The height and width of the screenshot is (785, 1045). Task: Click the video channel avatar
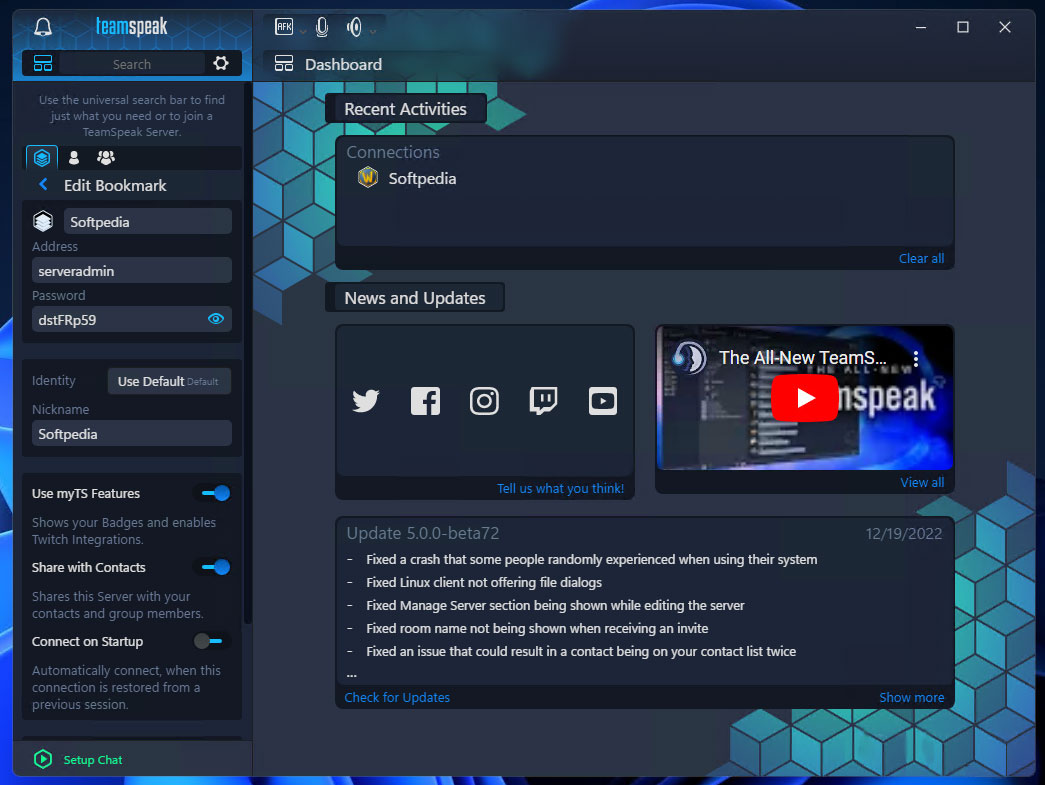(688, 358)
